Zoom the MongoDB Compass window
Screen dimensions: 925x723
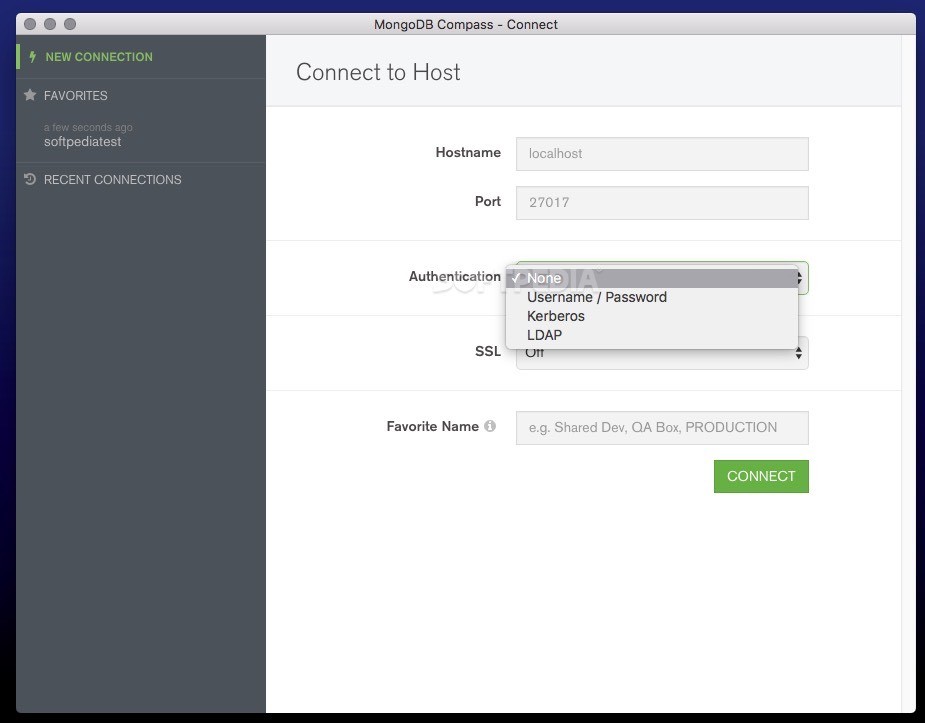[x=70, y=24]
